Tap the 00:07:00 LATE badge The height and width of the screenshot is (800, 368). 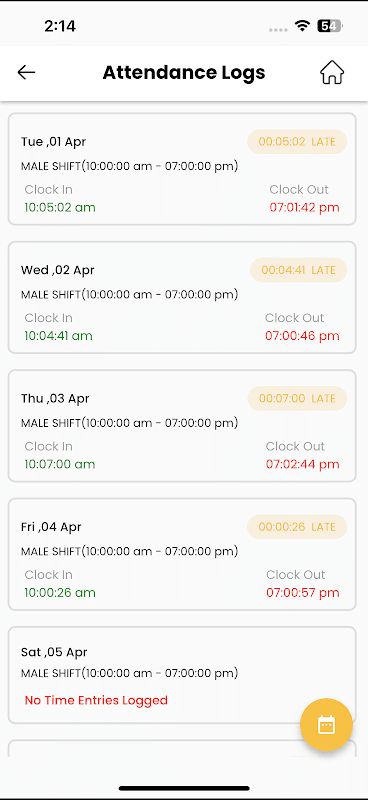[x=297, y=398]
